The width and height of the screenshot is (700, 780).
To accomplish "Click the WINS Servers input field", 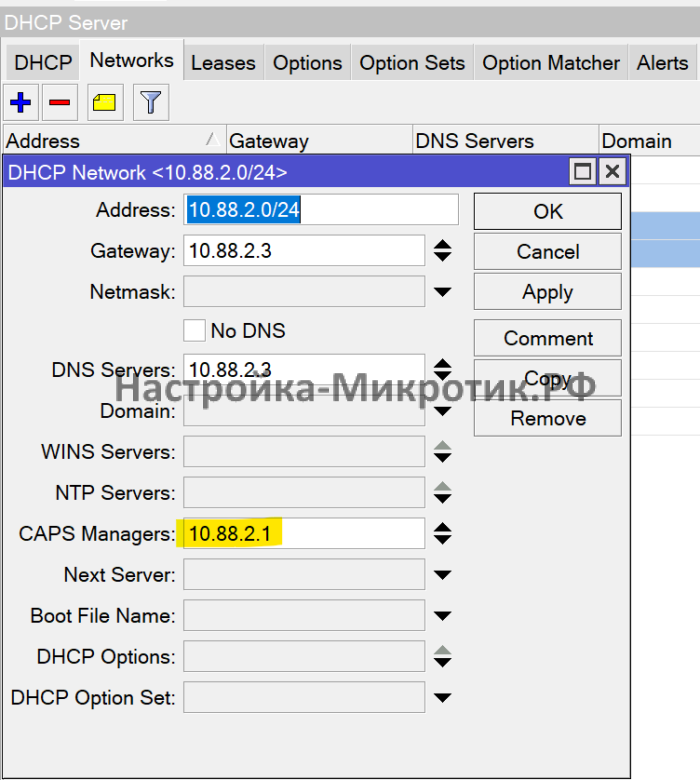I will (x=304, y=452).
